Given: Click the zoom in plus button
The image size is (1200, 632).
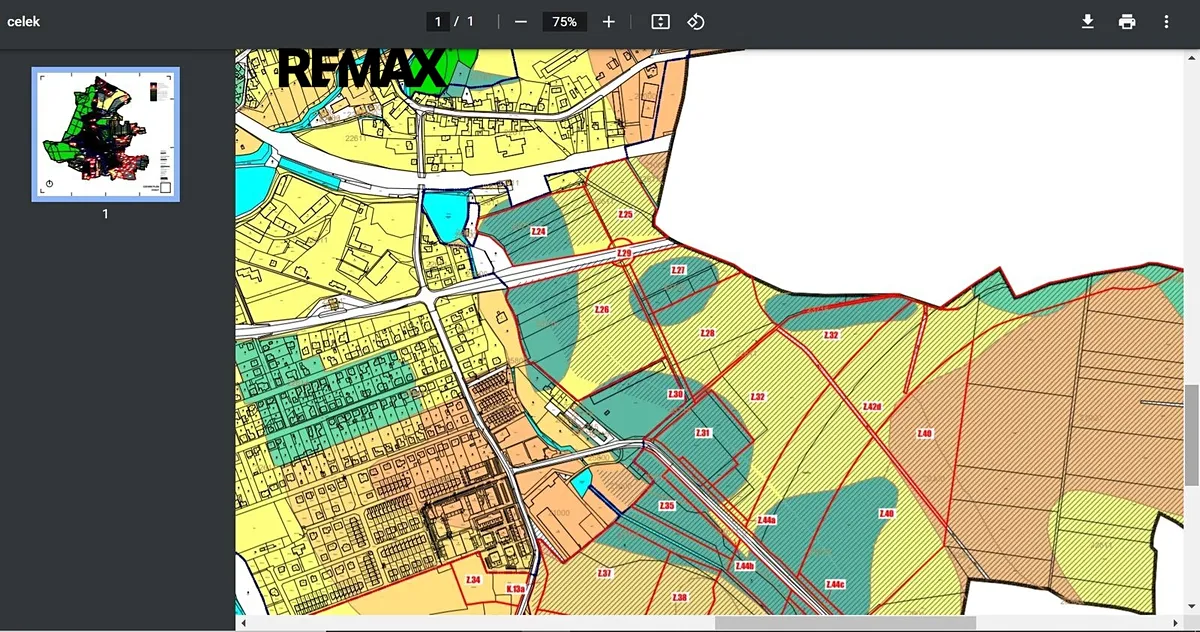Looking at the screenshot, I should pos(609,22).
